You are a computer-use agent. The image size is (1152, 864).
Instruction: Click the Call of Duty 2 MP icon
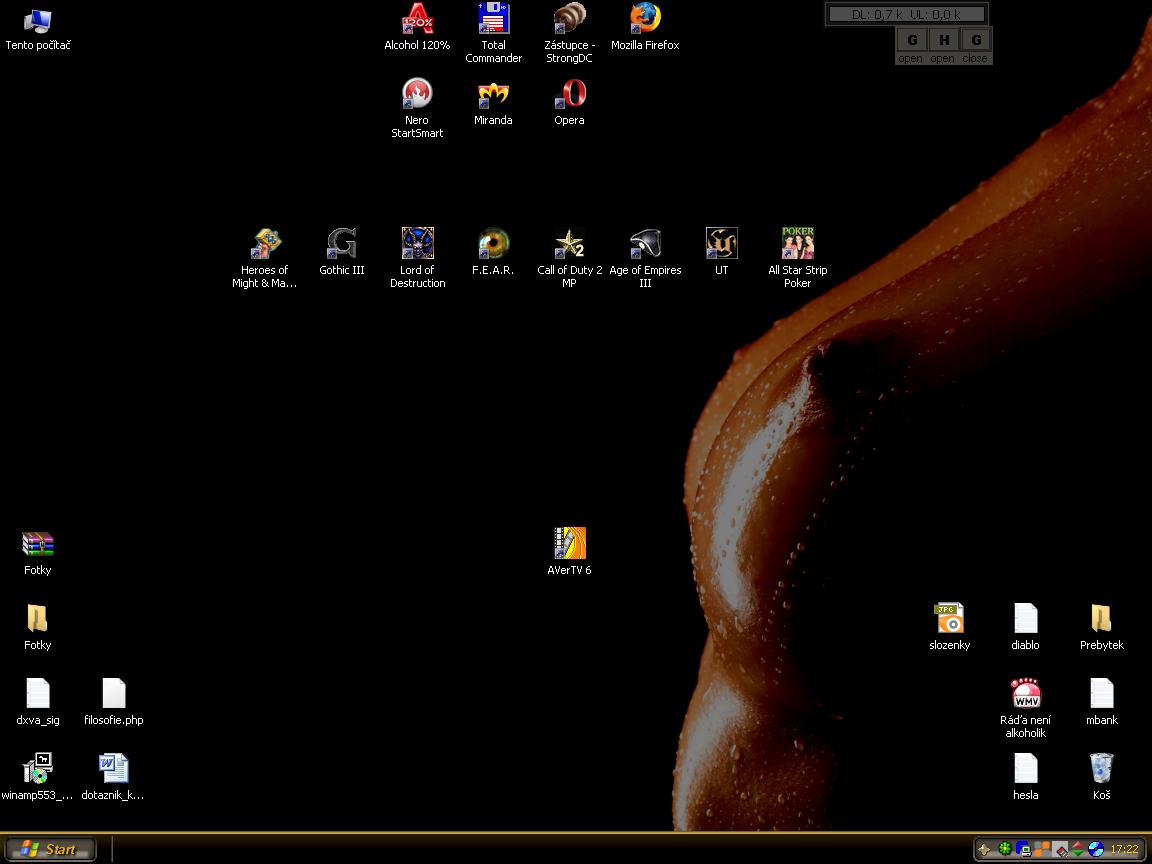tap(569, 245)
